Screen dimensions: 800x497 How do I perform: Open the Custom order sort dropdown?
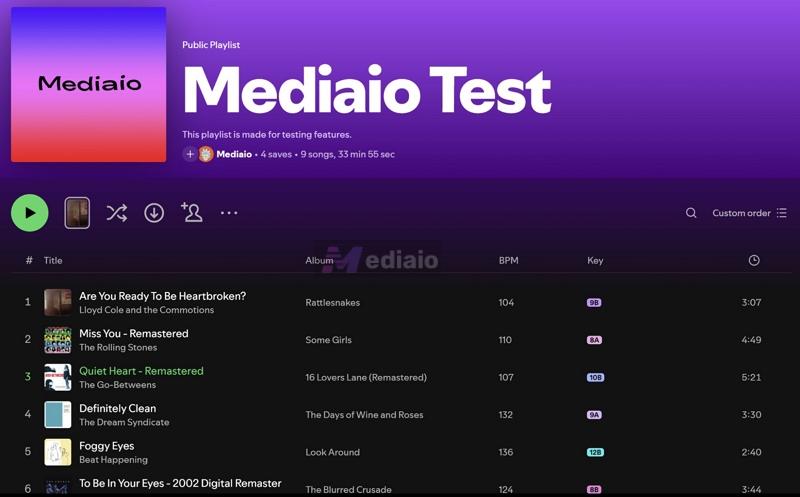click(x=749, y=213)
